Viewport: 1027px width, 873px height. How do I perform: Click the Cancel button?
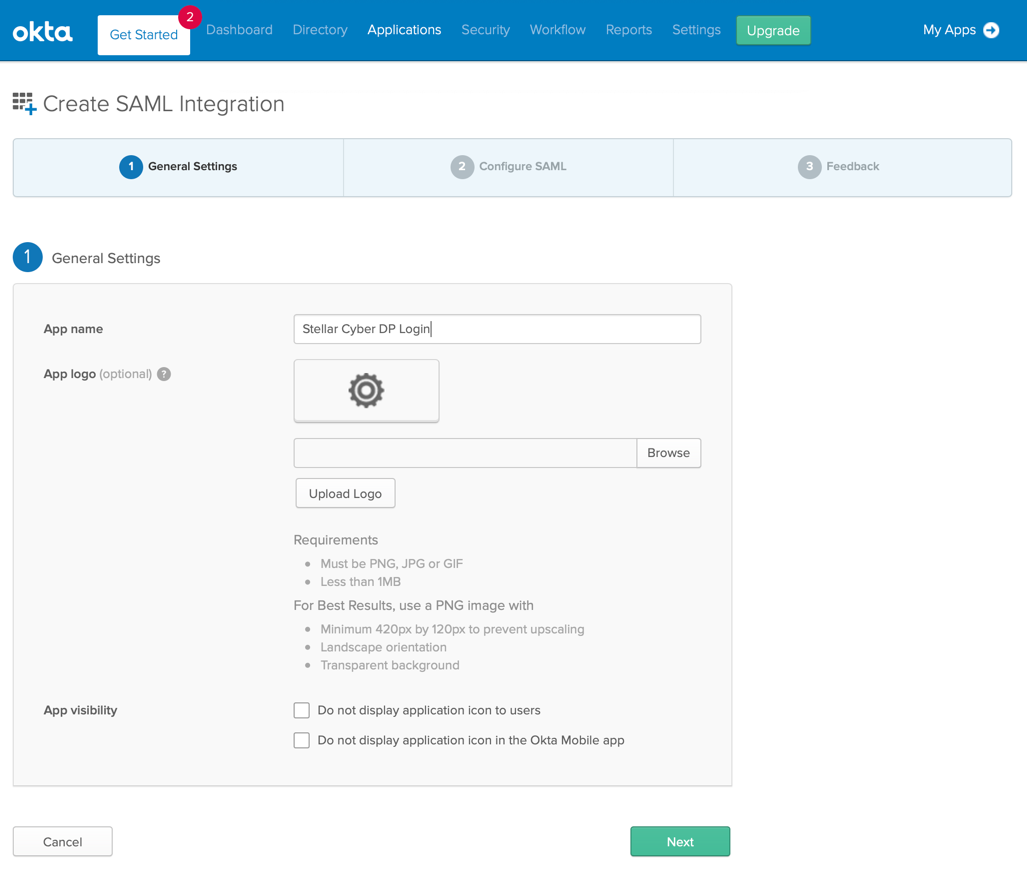pyautogui.click(x=63, y=842)
